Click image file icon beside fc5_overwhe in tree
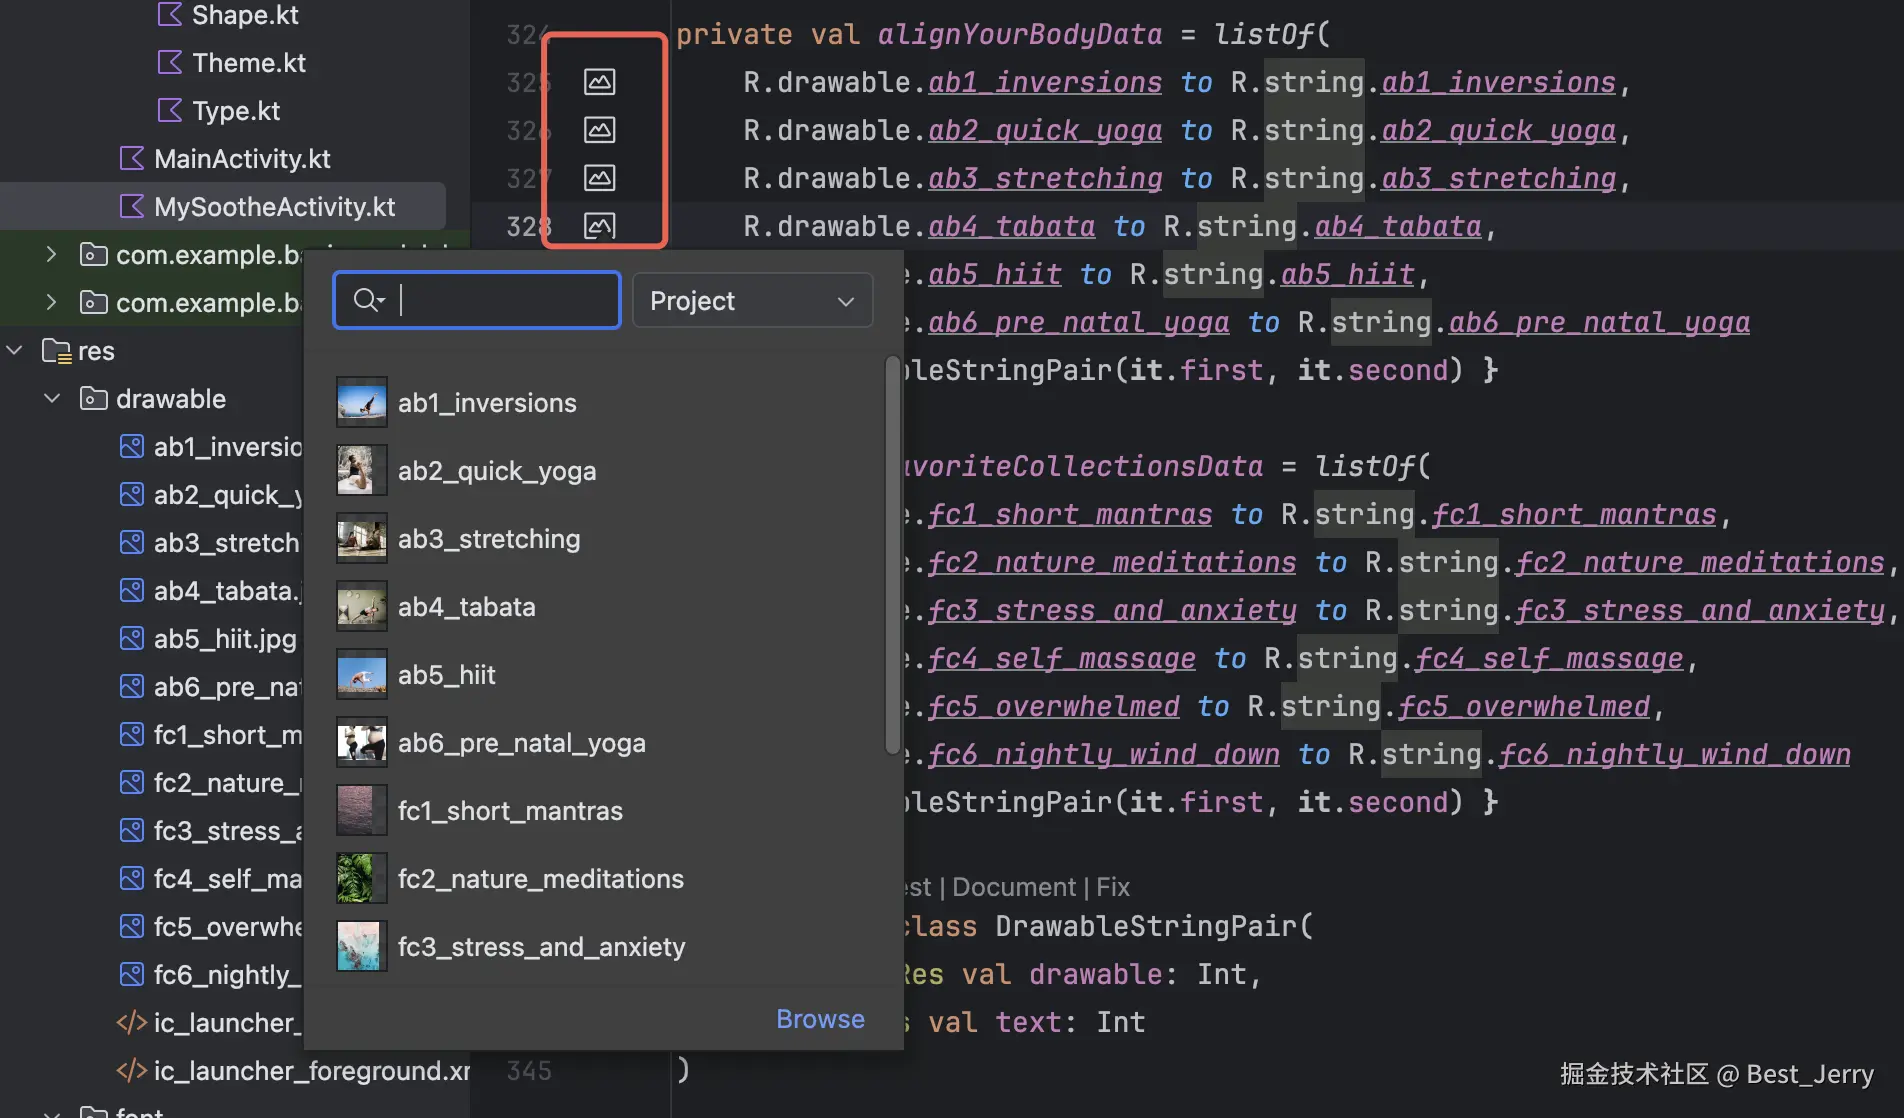 pos(132,927)
